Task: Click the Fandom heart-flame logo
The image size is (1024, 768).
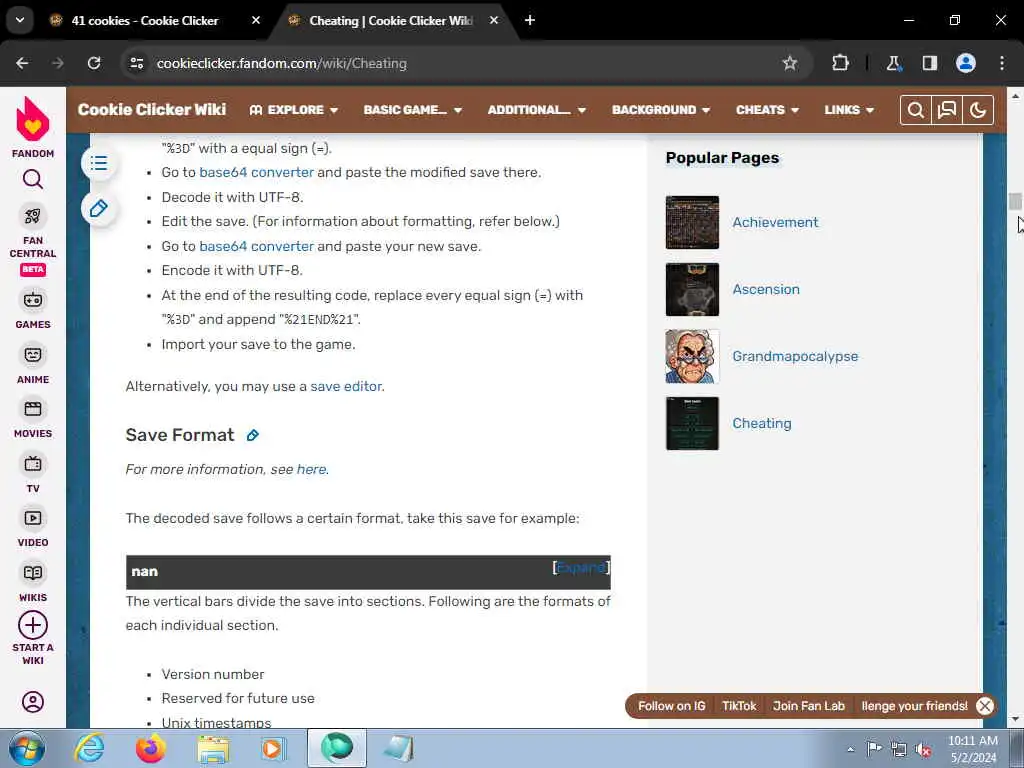Action: tap(33, 119)
